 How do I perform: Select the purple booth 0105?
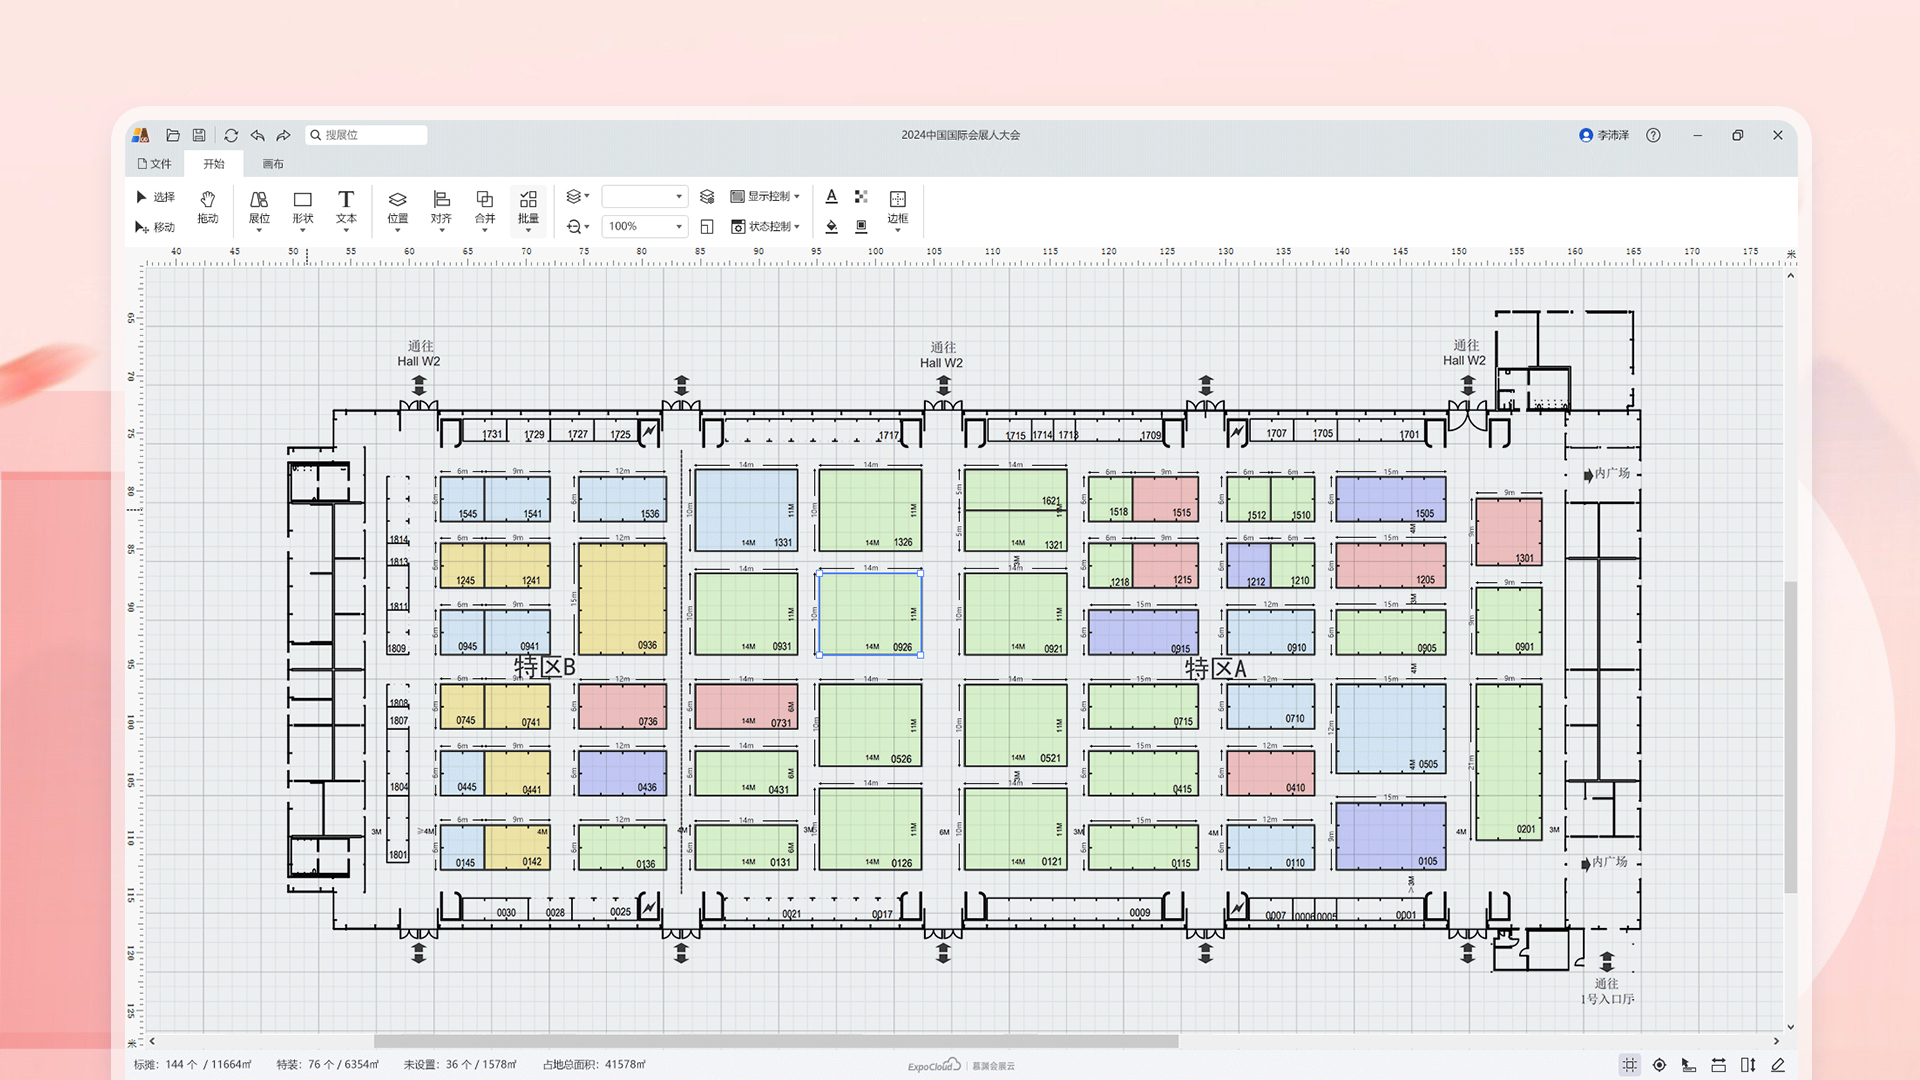(x=1391, y=836)
